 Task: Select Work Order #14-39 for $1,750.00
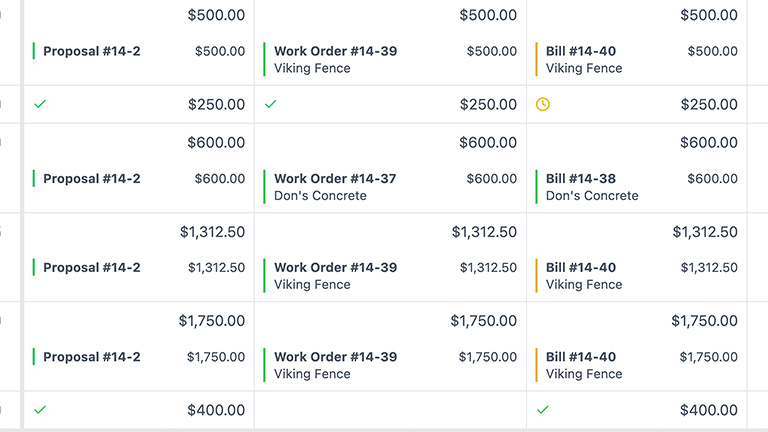335,357
